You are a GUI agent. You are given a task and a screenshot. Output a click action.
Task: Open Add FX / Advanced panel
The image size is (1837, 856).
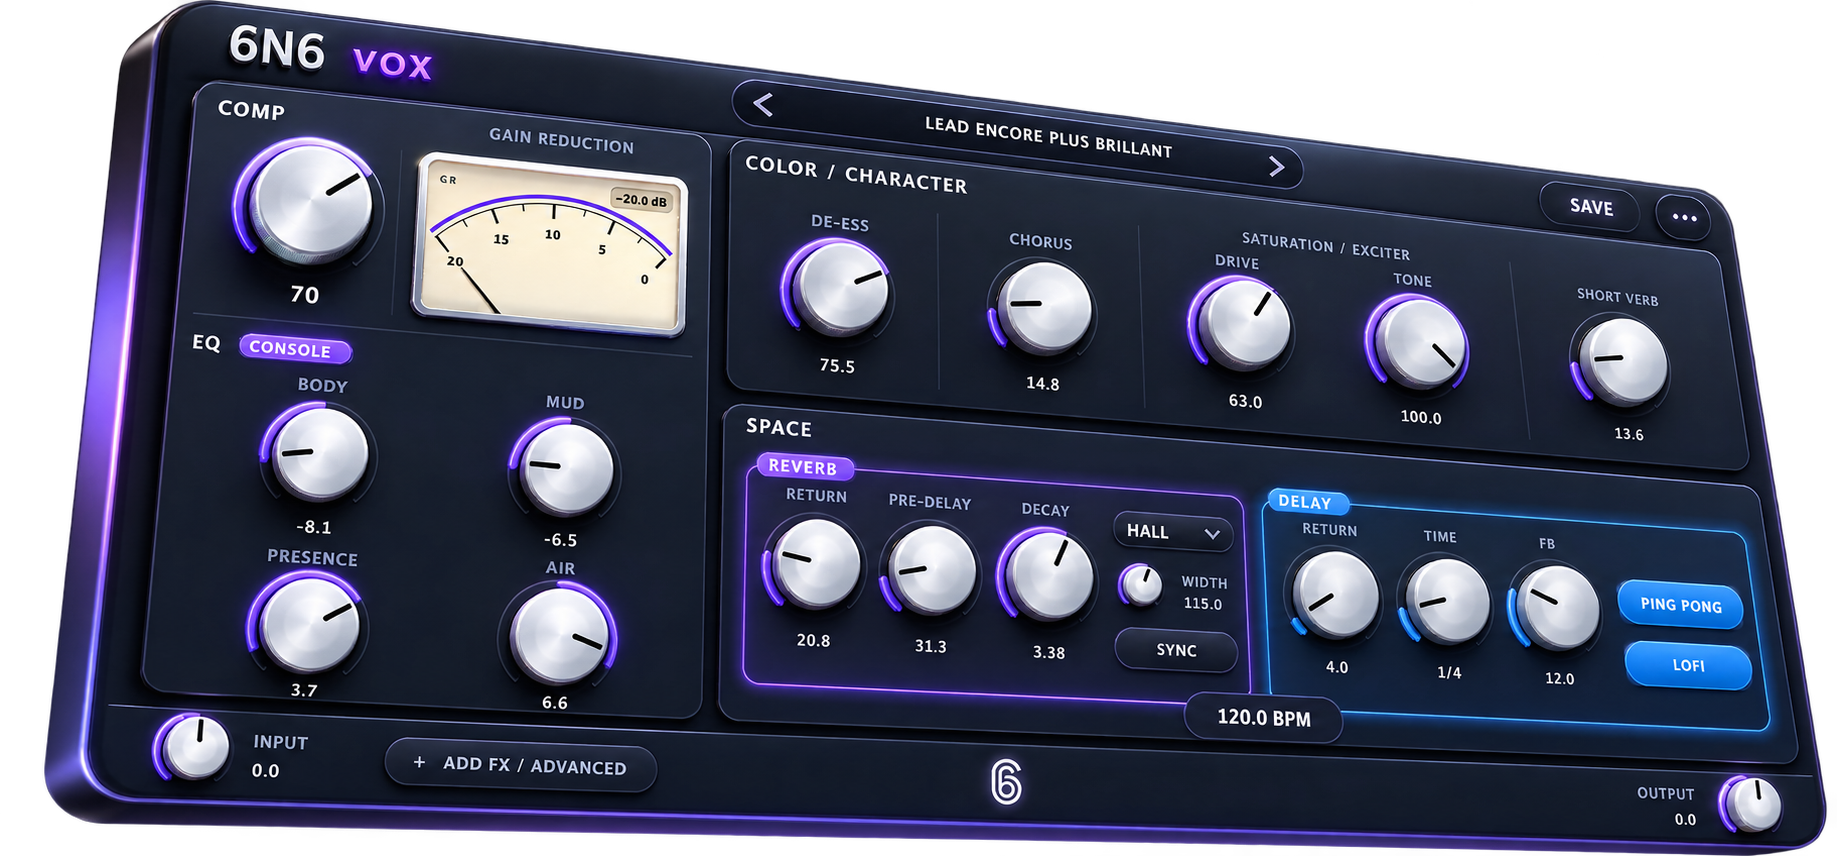click(x=521, y=766)
